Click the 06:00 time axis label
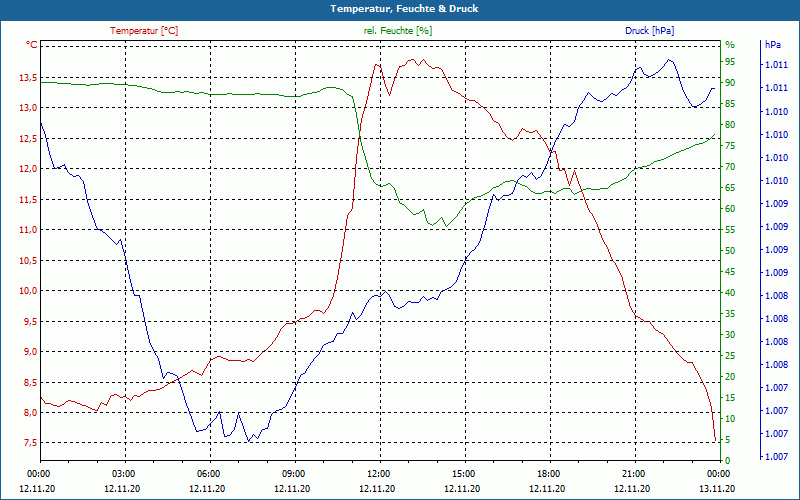 coord(209,473)
